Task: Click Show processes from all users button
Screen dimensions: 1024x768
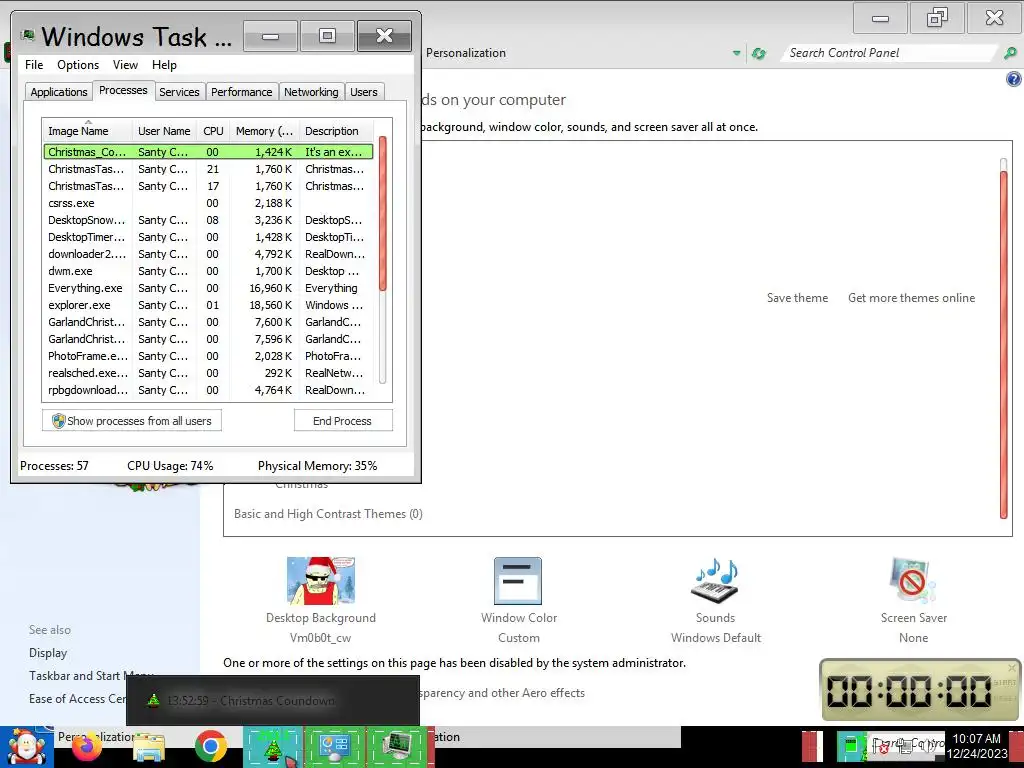Action: [132, 421]
